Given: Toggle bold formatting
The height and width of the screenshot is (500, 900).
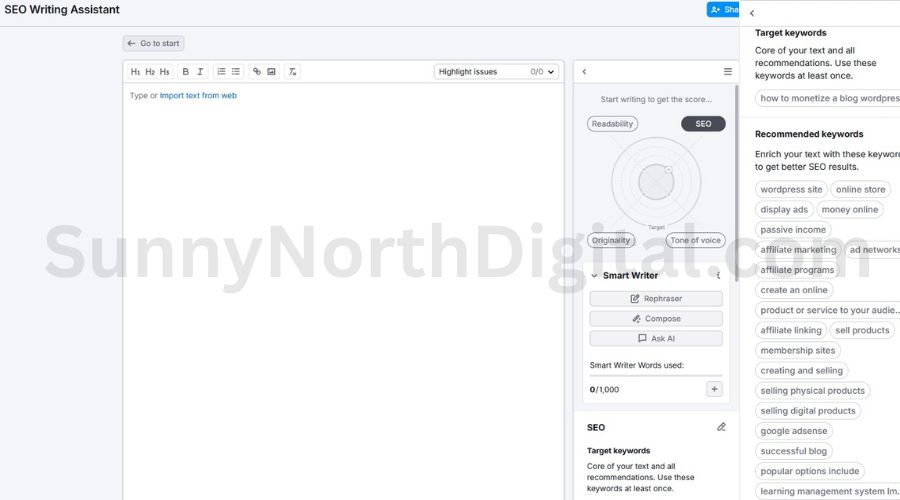Looking at the screenshot, I should pos(185,72).
